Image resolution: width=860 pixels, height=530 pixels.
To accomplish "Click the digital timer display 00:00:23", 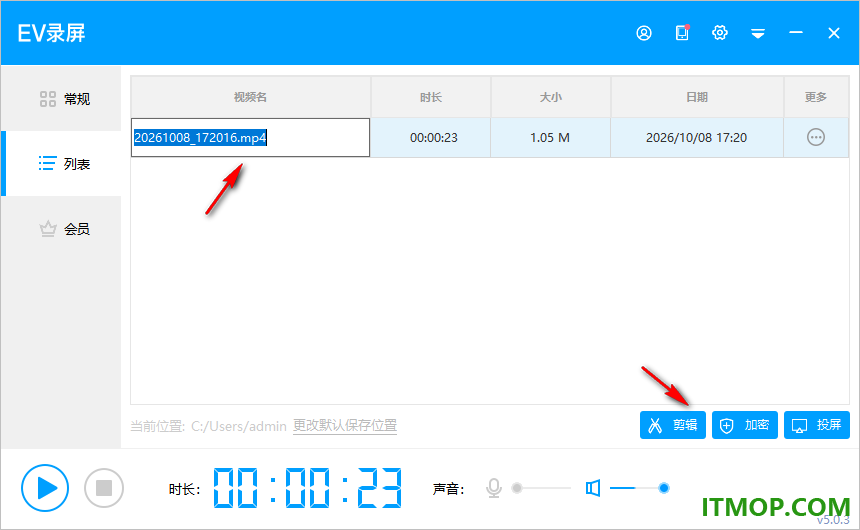I will click(x=307, y=488).
